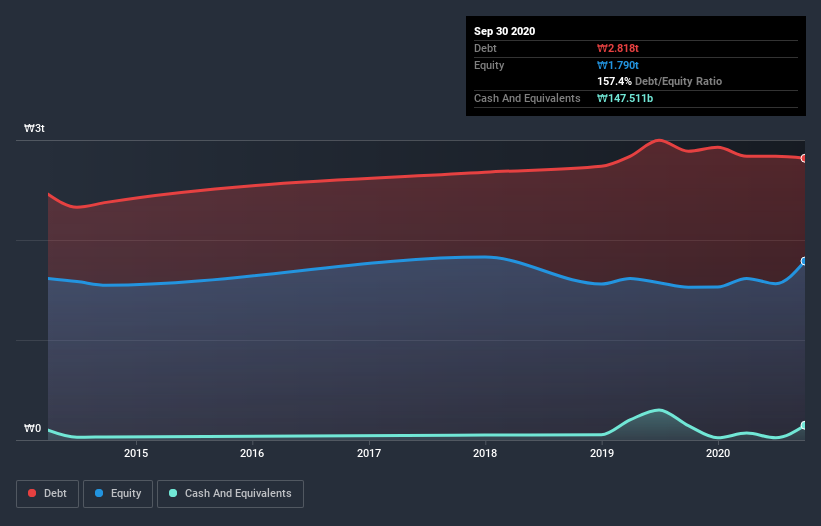Click the 2018 x-axis label
The height and width of the screenshot is (526, 821).
pyautogui.click(x=485, y=453)
